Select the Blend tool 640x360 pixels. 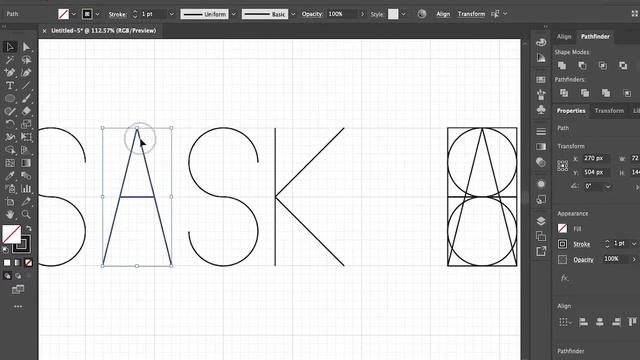(26, 176)
